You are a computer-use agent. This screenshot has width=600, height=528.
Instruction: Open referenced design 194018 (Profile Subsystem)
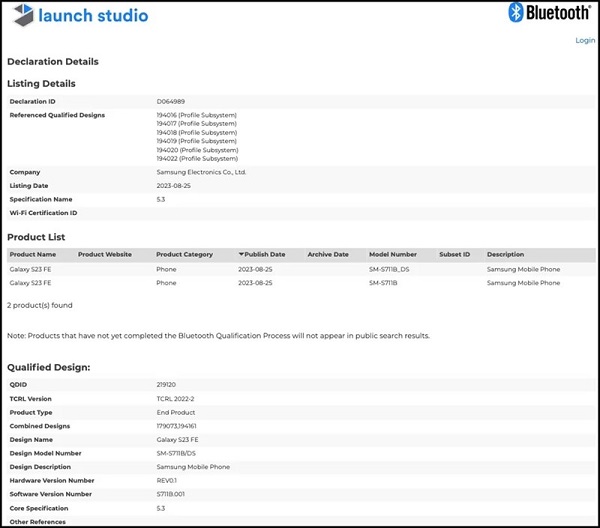[x=197, y=133]
